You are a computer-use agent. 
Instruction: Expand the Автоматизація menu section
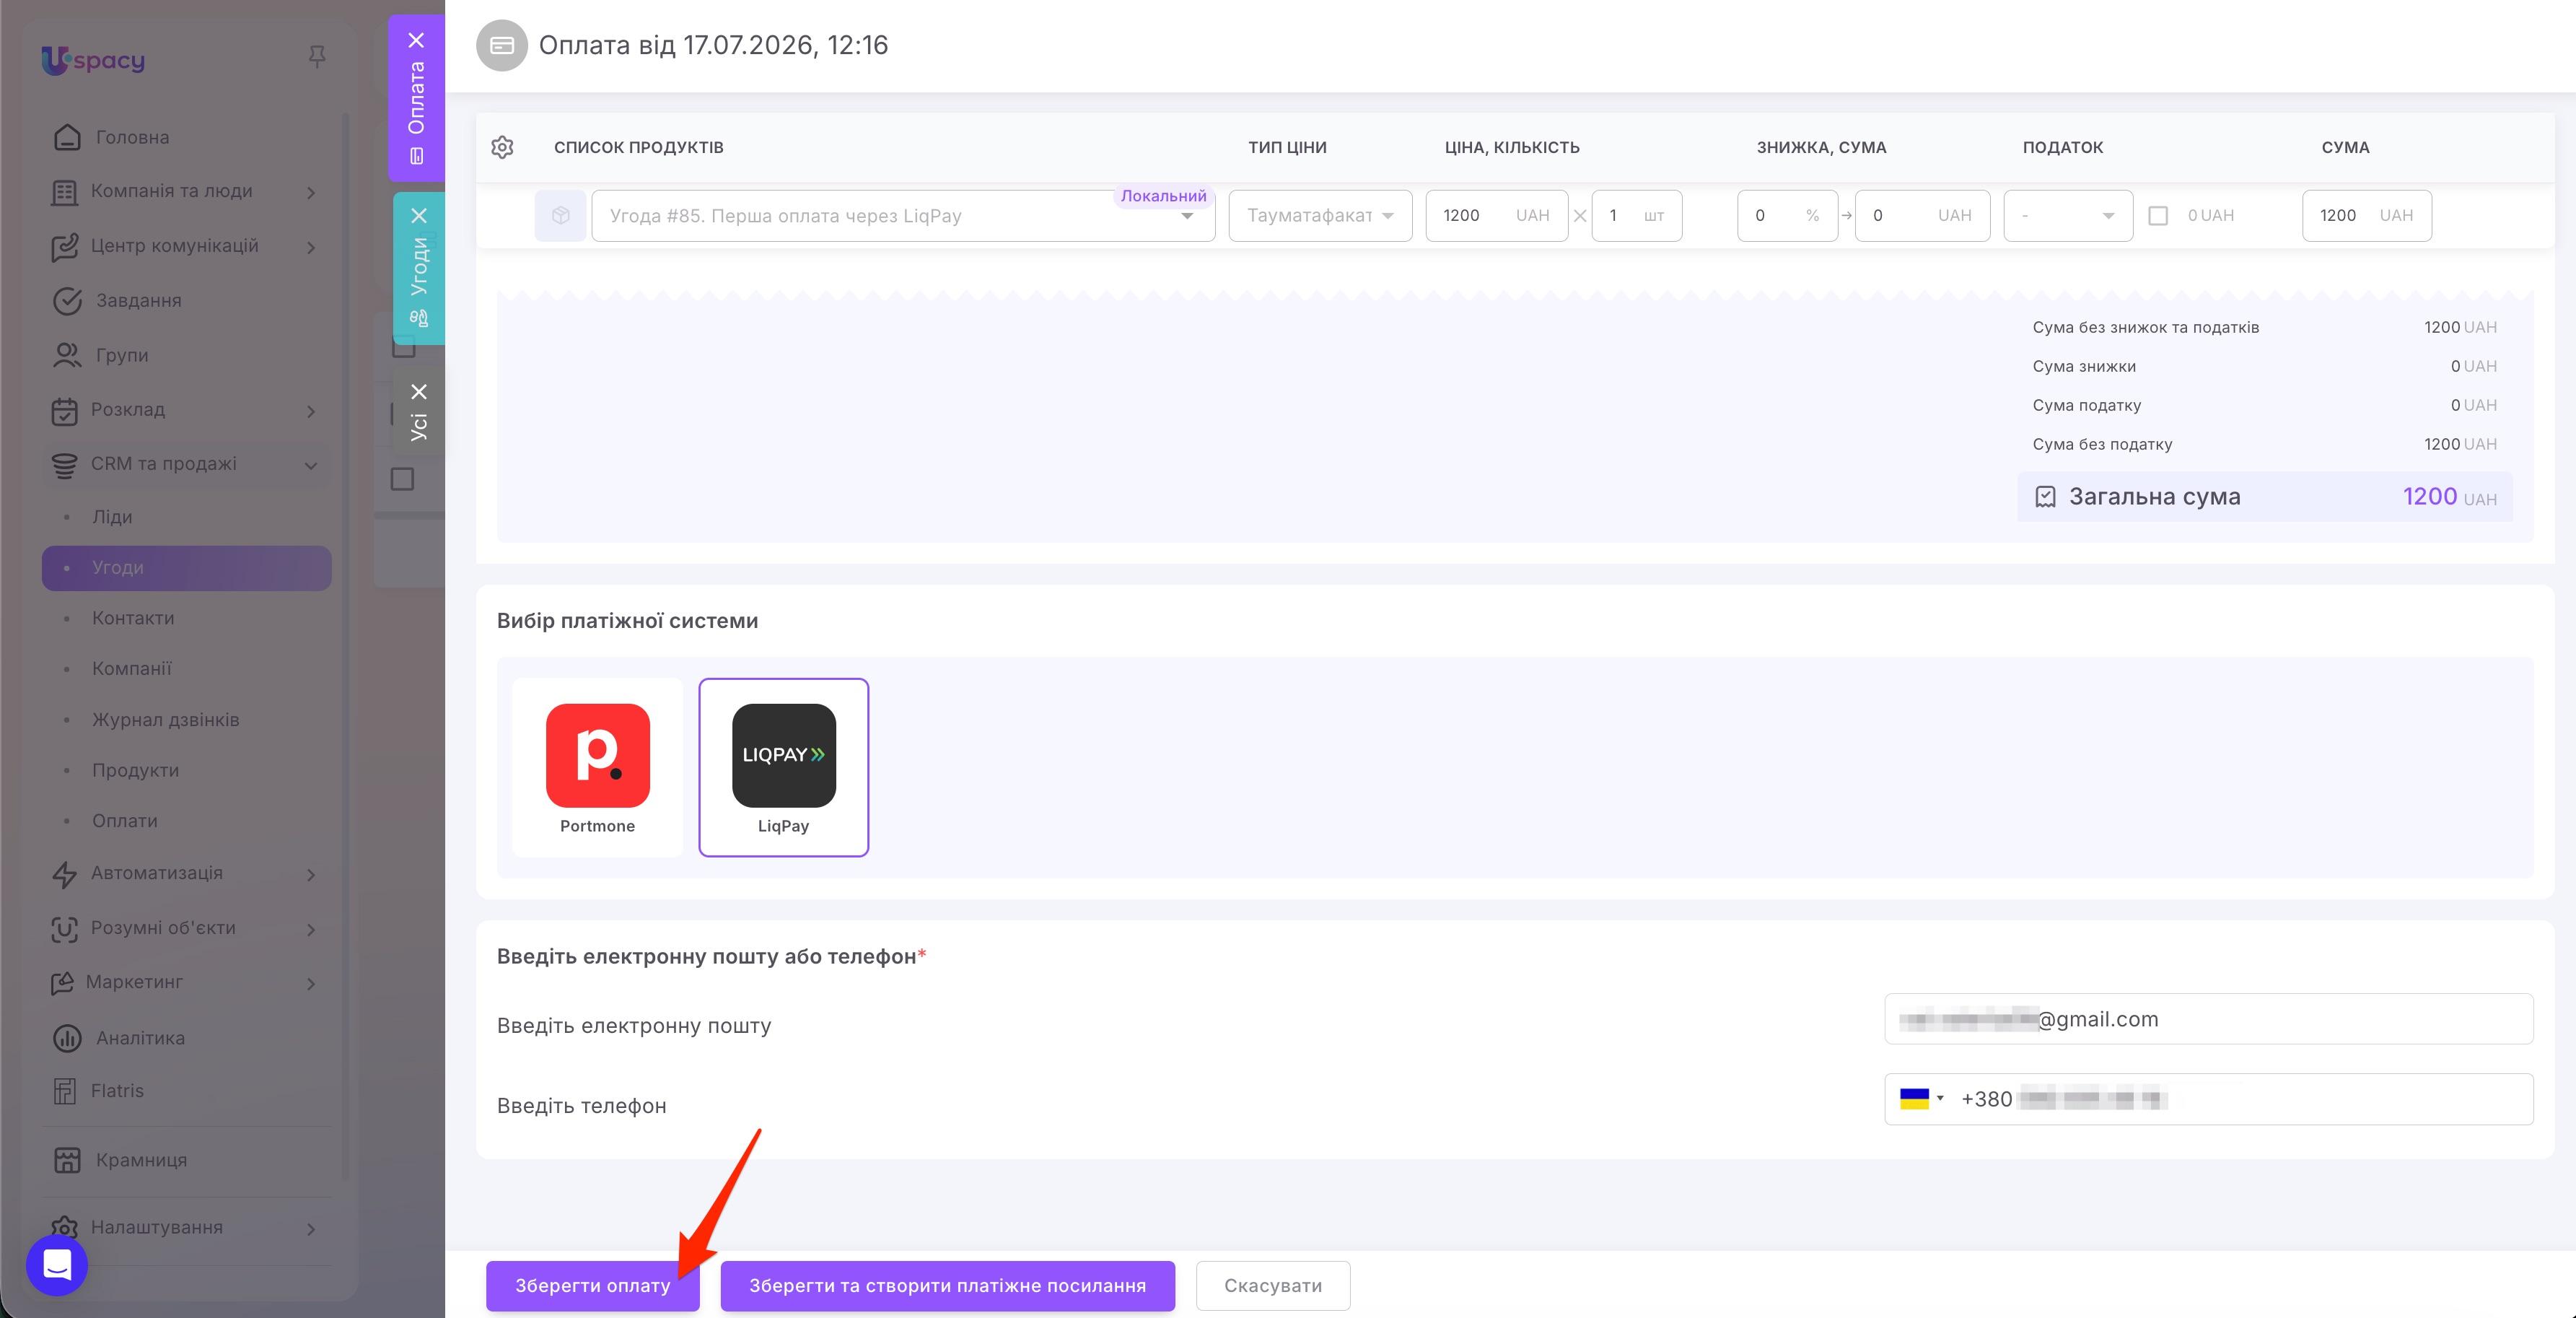pyautogui.click(x=311, y=874)
